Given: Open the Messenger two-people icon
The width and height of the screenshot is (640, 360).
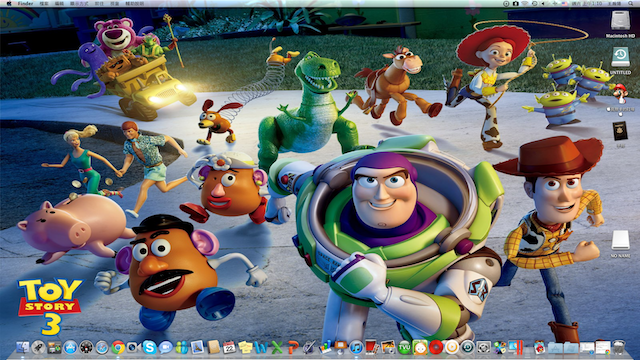Looking at the screenshot, I should coord(181,347).
